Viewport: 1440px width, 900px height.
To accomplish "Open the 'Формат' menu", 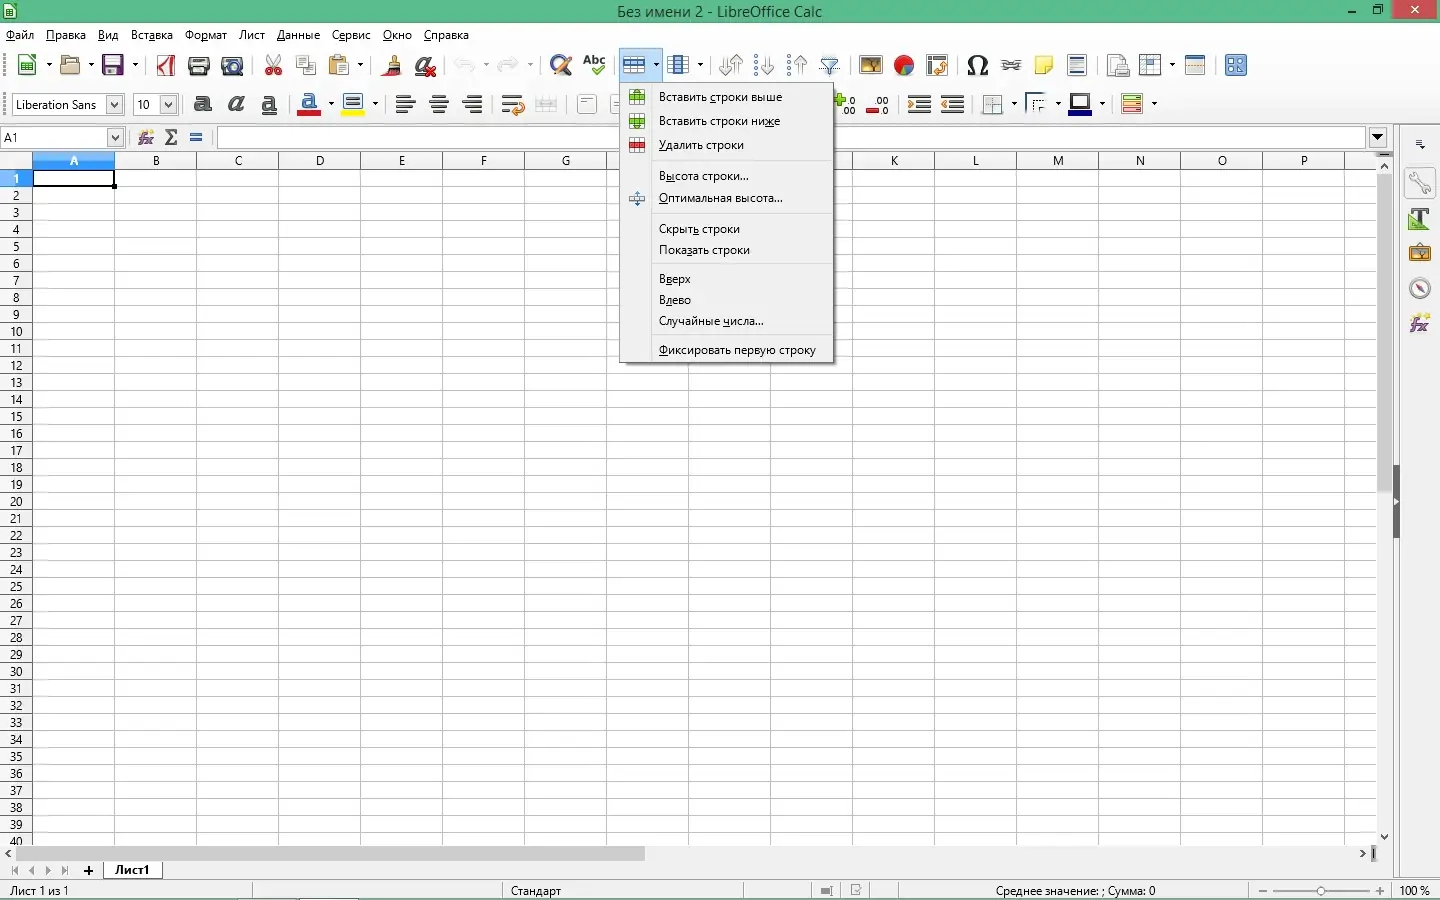I will coord(206,35).
